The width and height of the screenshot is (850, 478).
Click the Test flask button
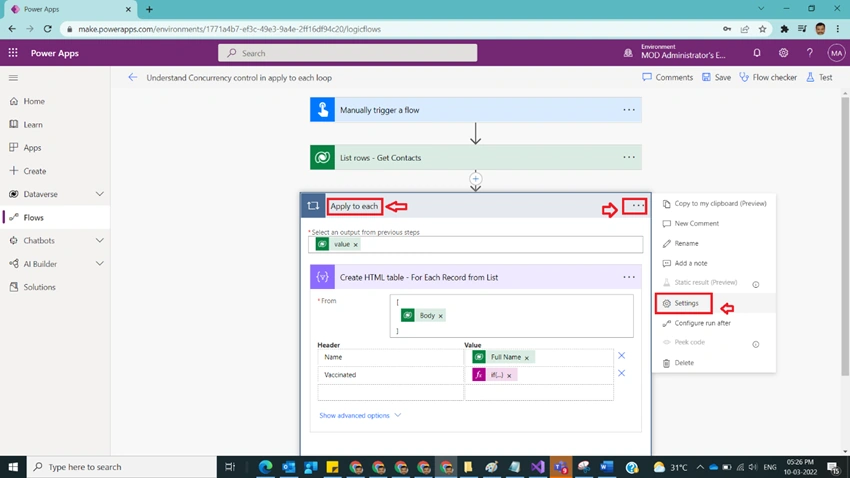[819, 77]
